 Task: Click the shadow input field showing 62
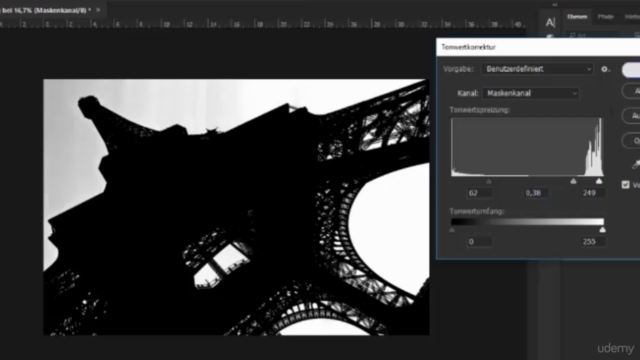coord(479,193)
